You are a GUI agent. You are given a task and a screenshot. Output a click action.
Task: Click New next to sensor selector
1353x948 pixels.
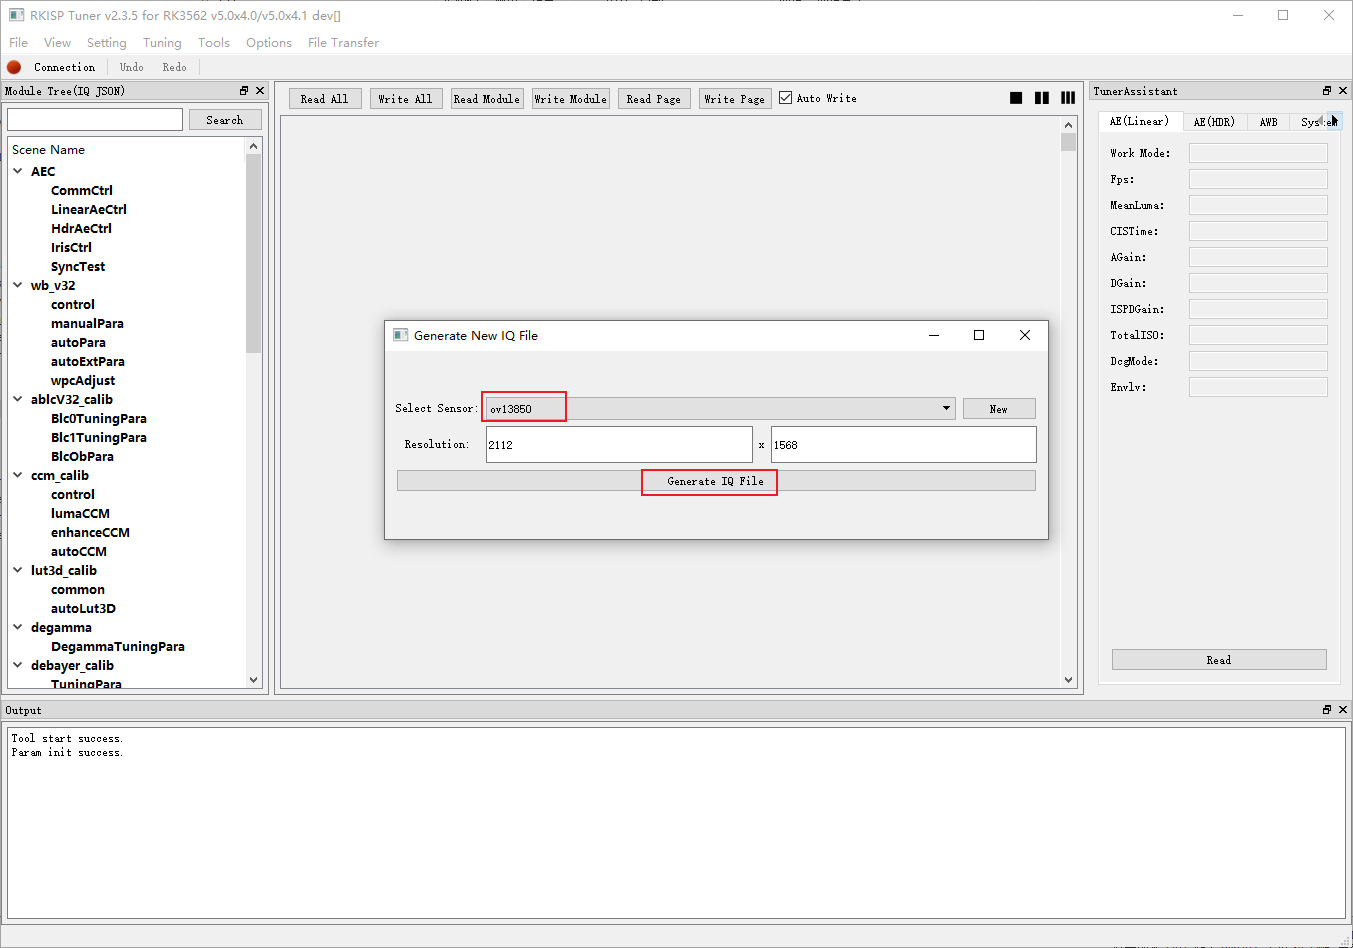(x=999, y=409)
